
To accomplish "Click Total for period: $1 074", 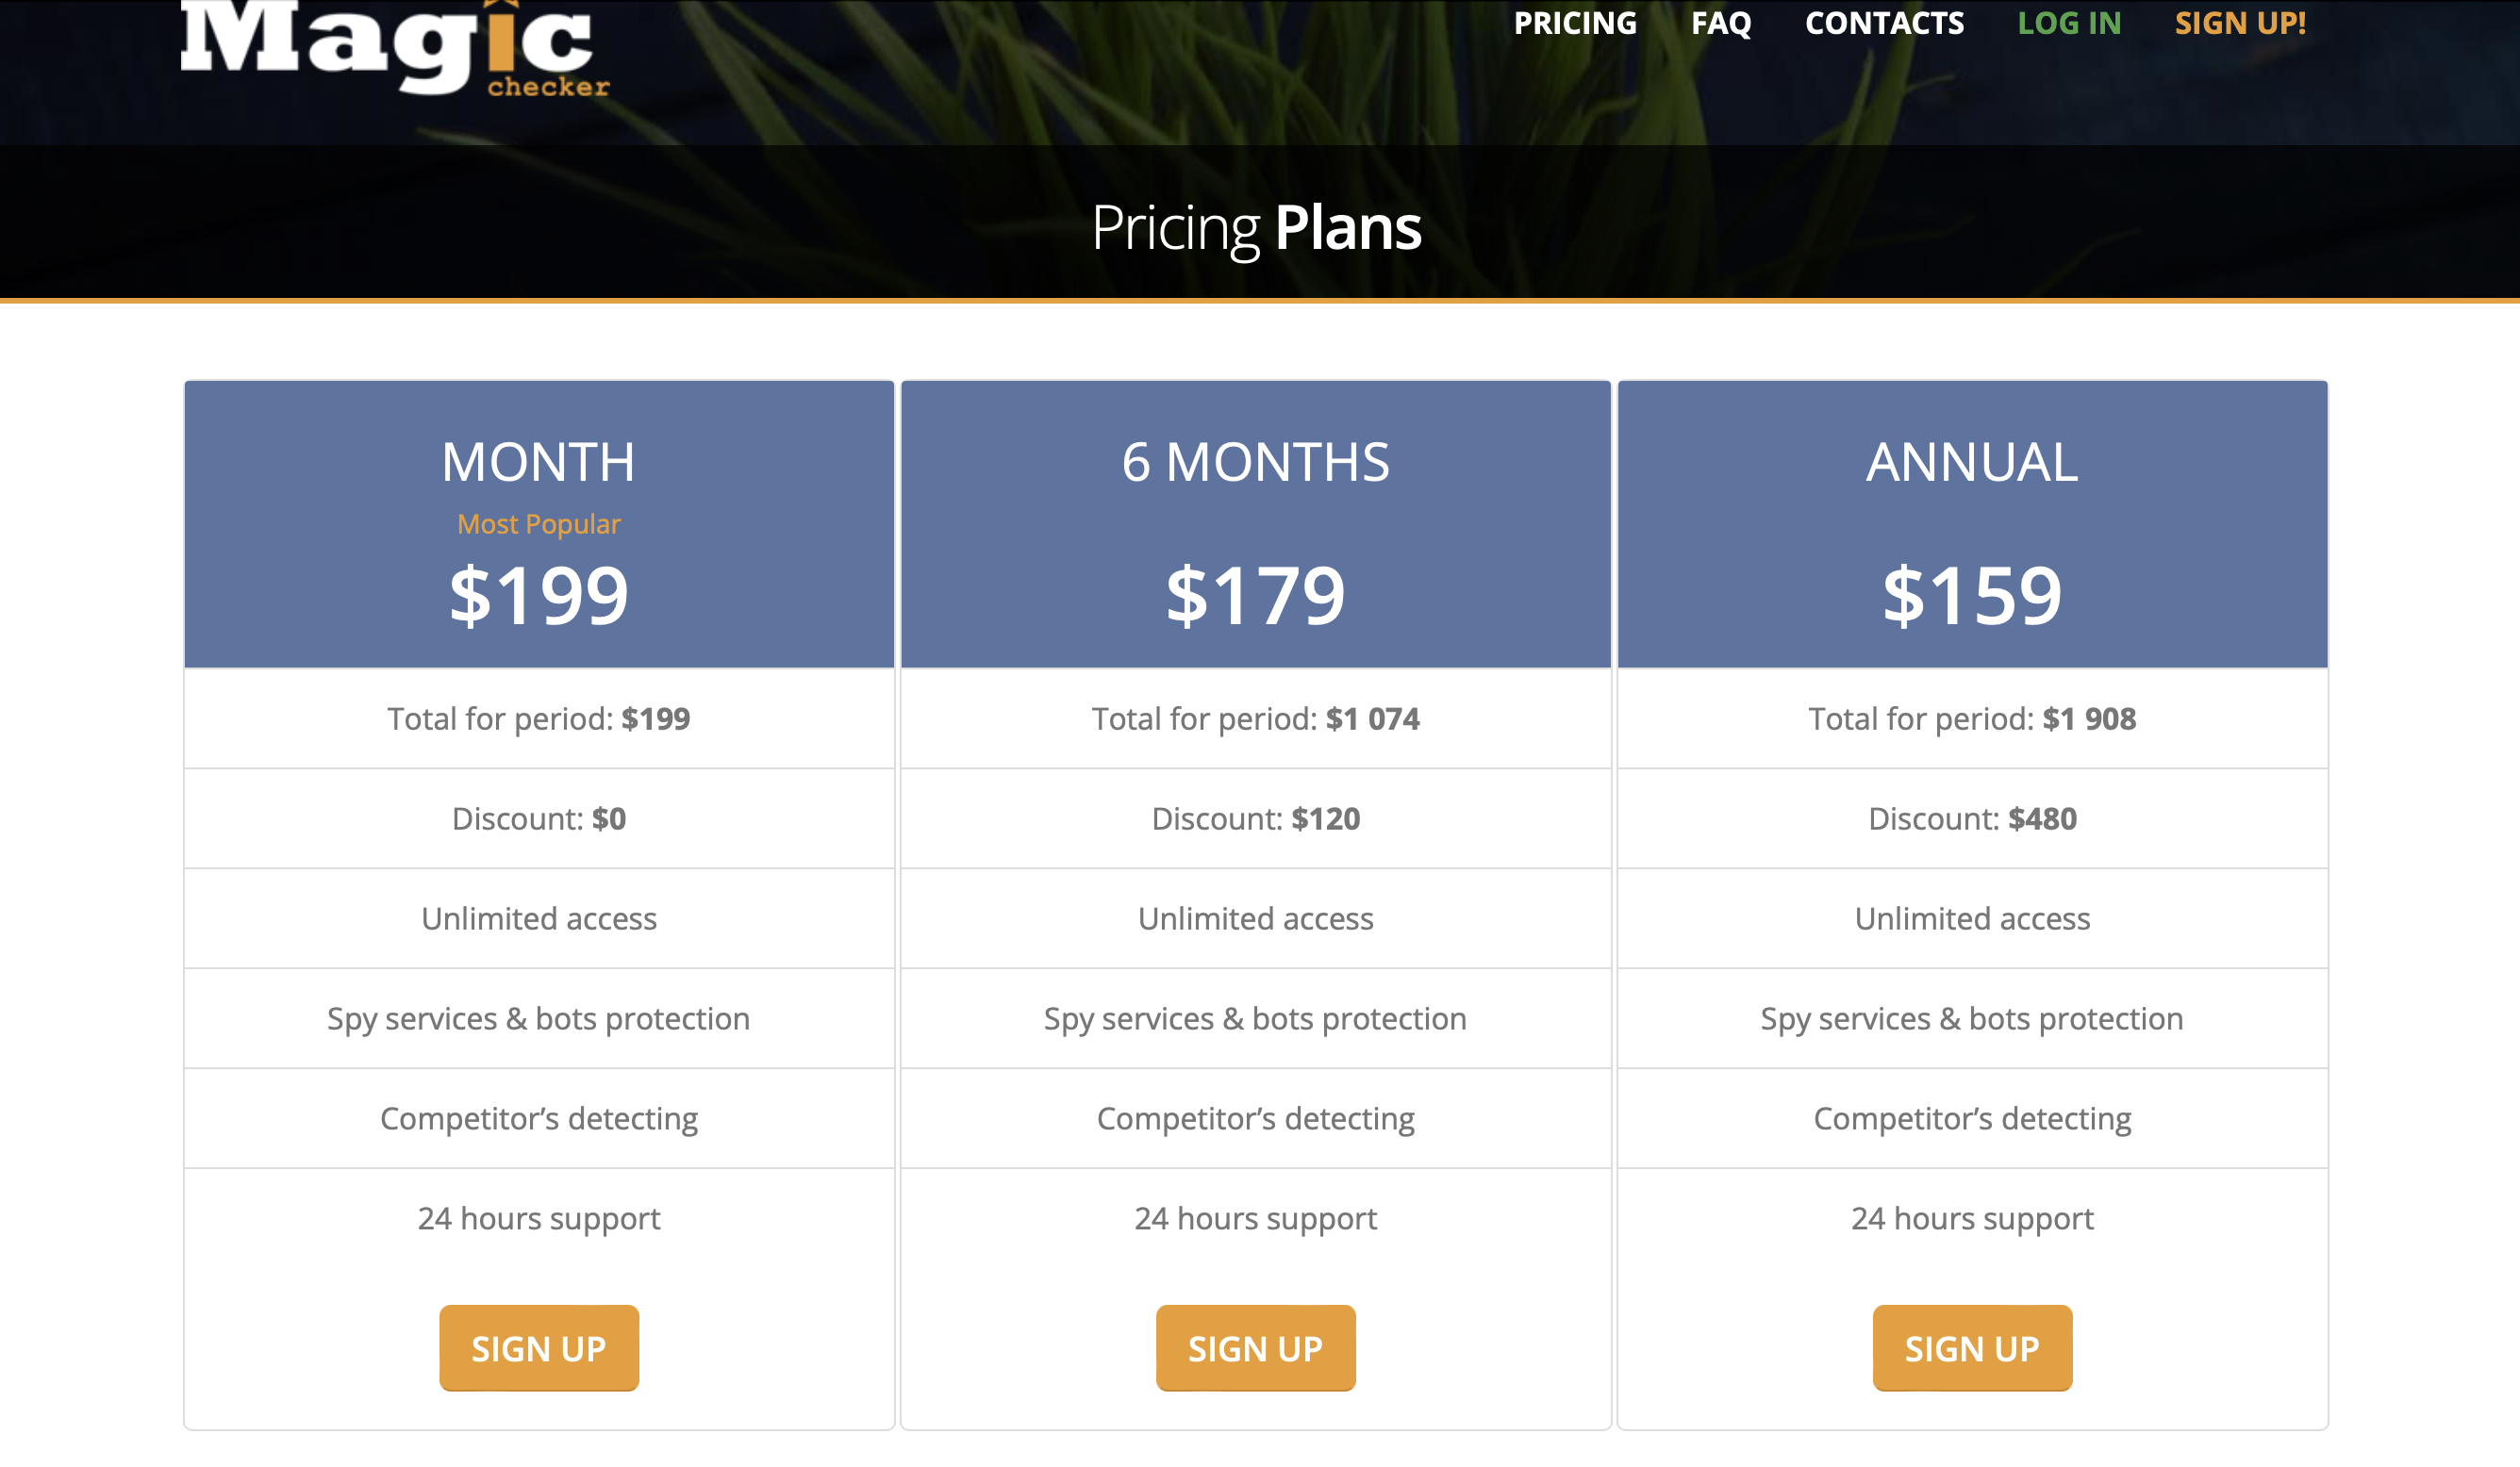I will (x=1255, y=718).
